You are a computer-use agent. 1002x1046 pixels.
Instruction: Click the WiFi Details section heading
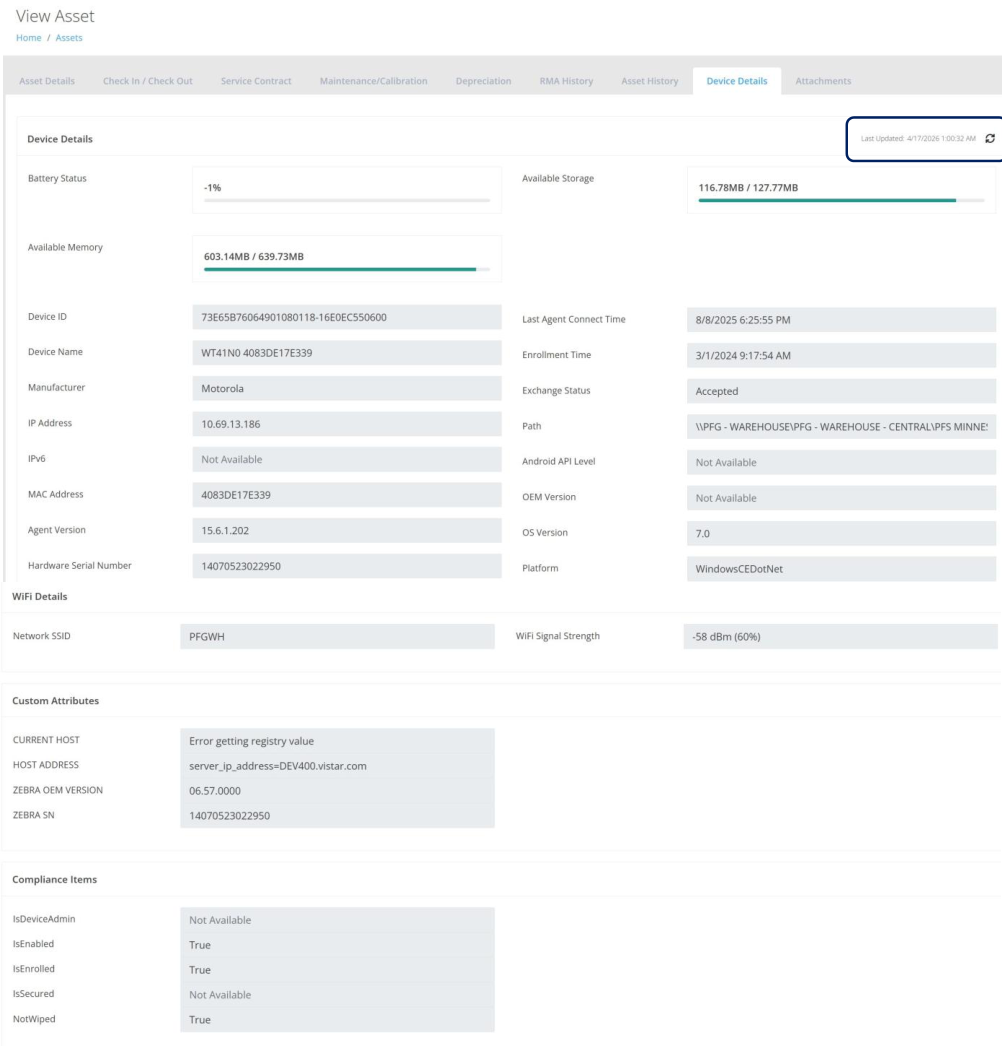tap(39, 596)
